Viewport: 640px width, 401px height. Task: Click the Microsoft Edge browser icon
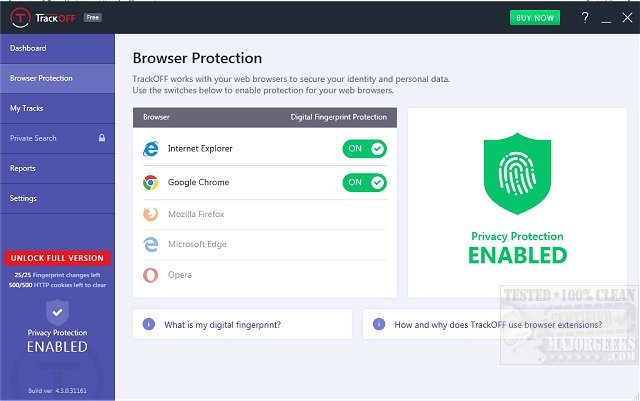coord(151,244)
